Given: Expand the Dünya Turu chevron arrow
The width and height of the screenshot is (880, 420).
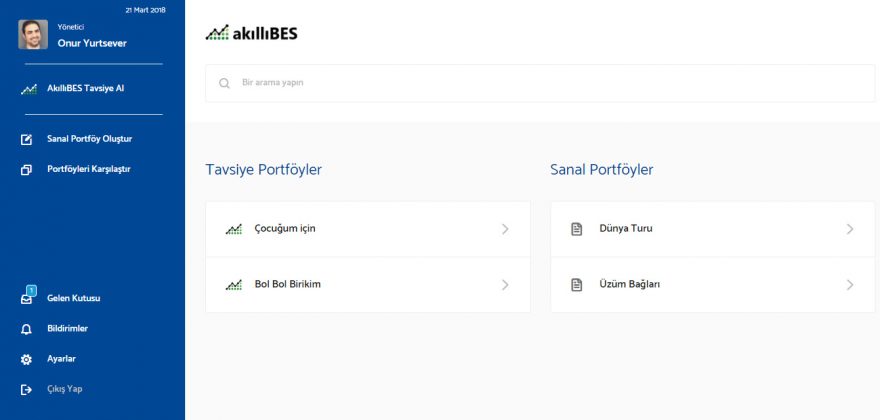Looking at the screenshot, I should (x=850, y=229).
